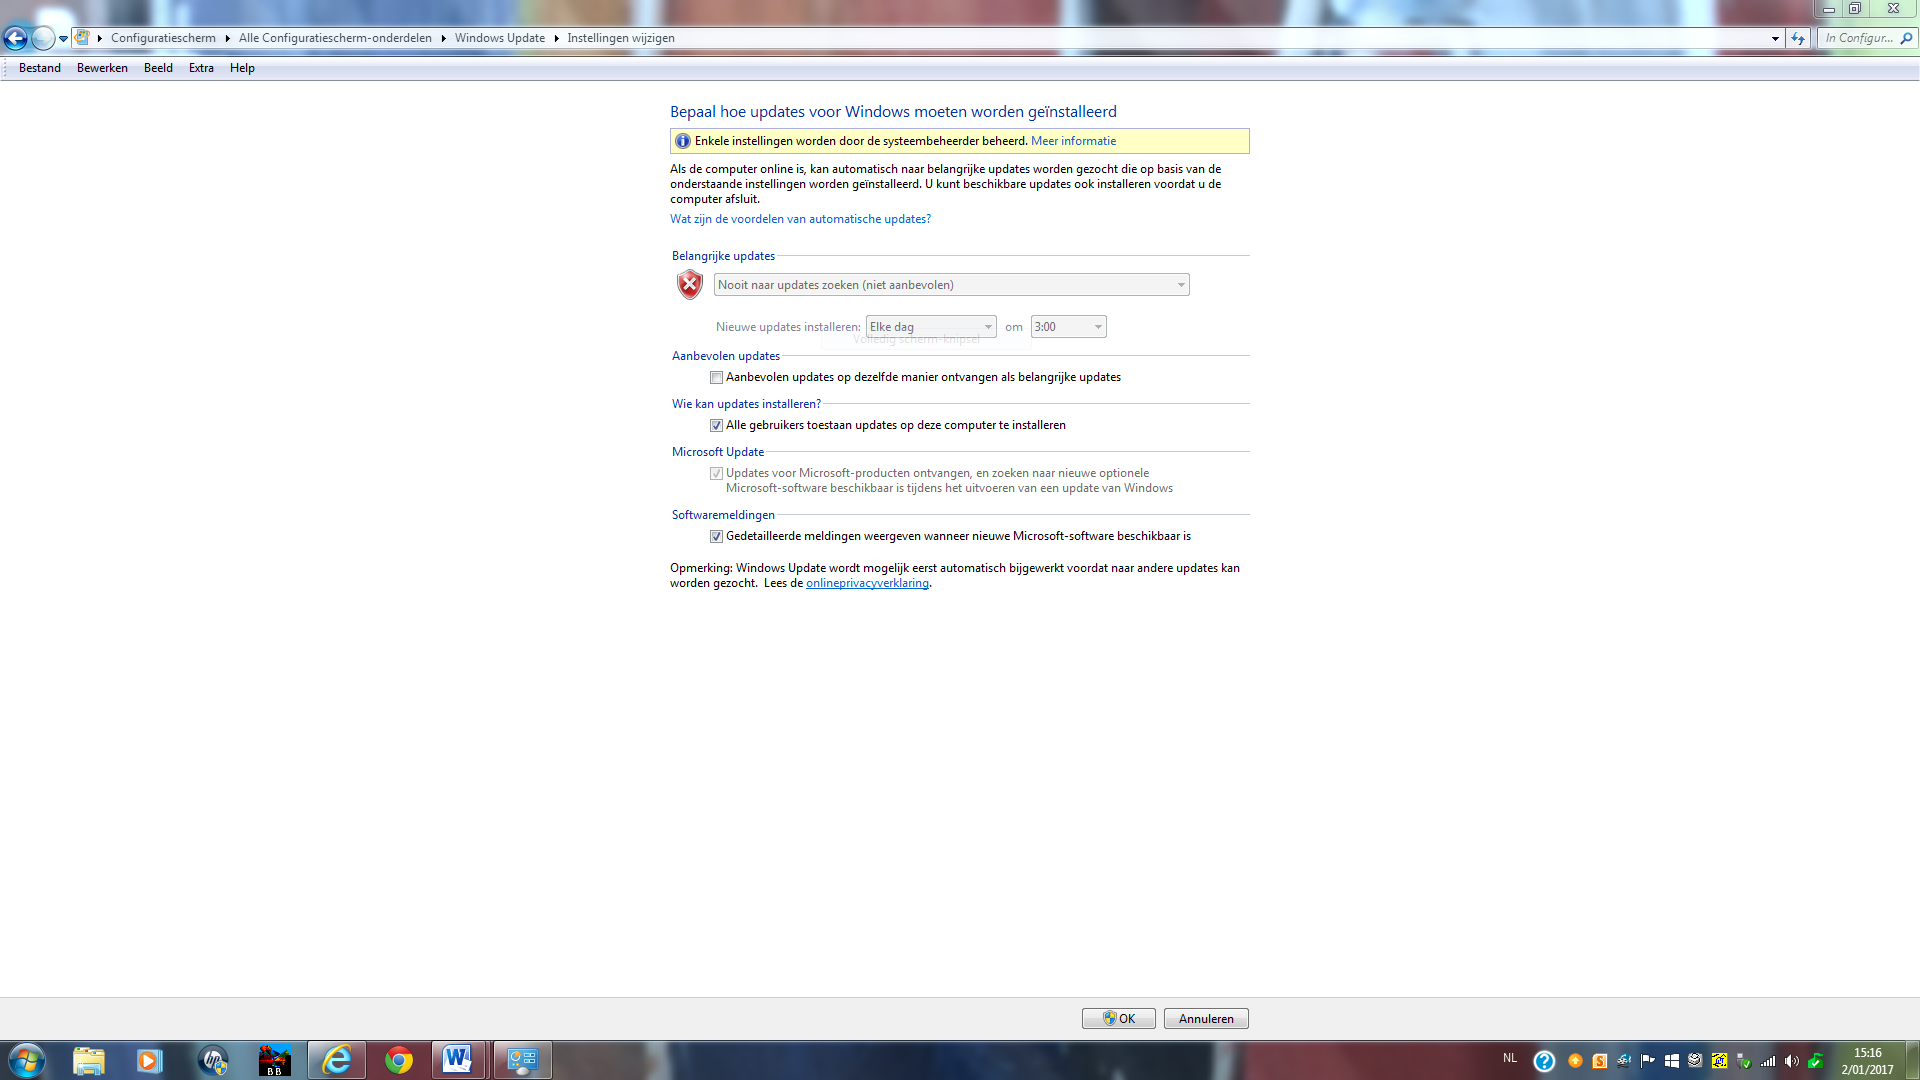Click the Annuleren button

(x=1206, y=1019)
